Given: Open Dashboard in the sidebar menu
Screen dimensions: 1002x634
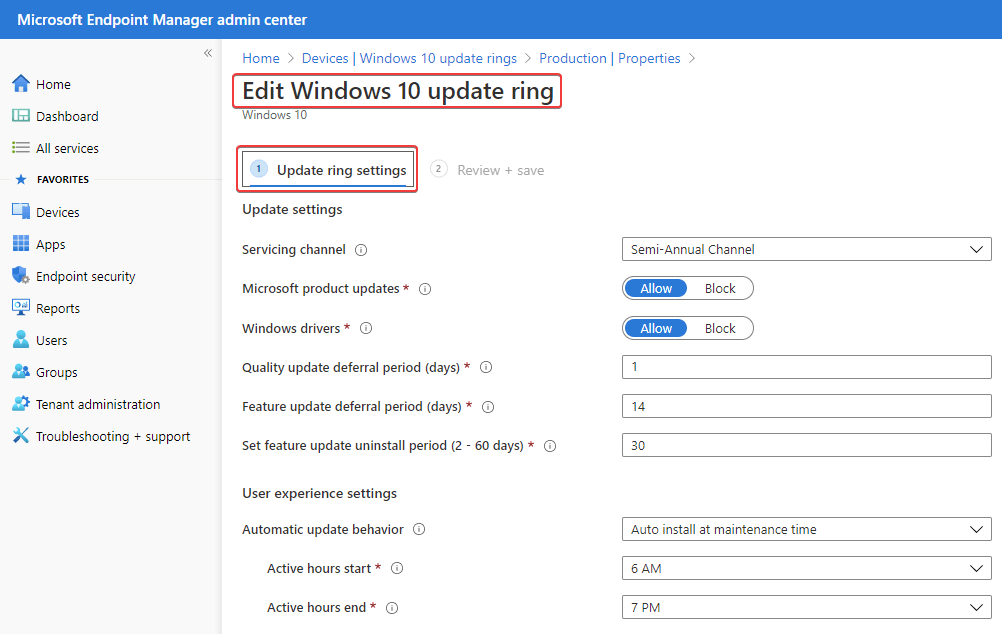Looking at the screenshot, I should coord(67,116).
